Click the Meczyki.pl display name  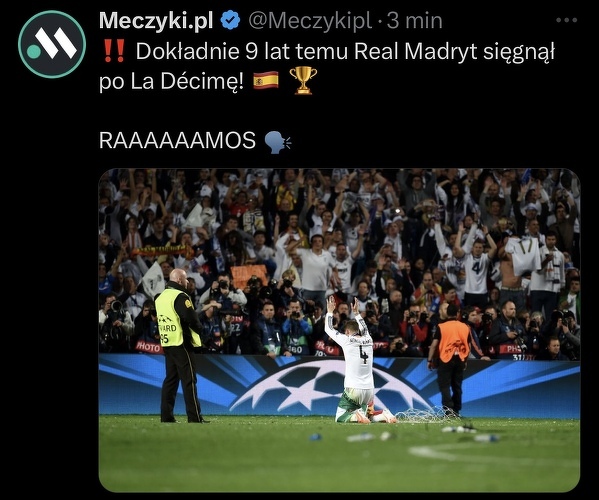click(x=156, y=21)
